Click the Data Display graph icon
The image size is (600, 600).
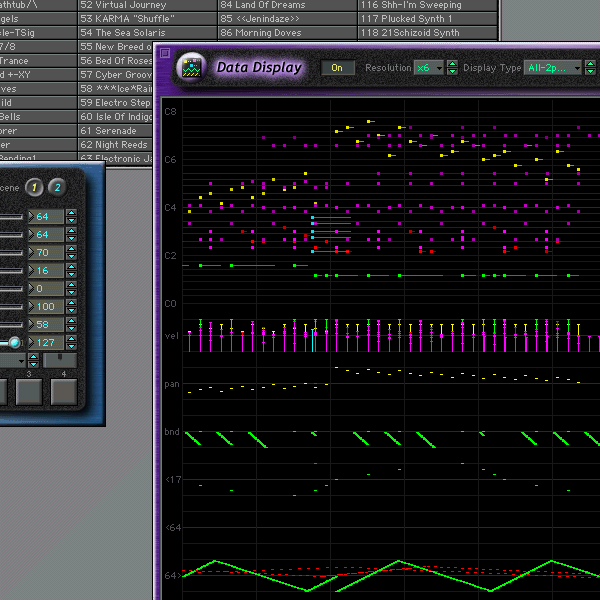(x=191, y=67)
